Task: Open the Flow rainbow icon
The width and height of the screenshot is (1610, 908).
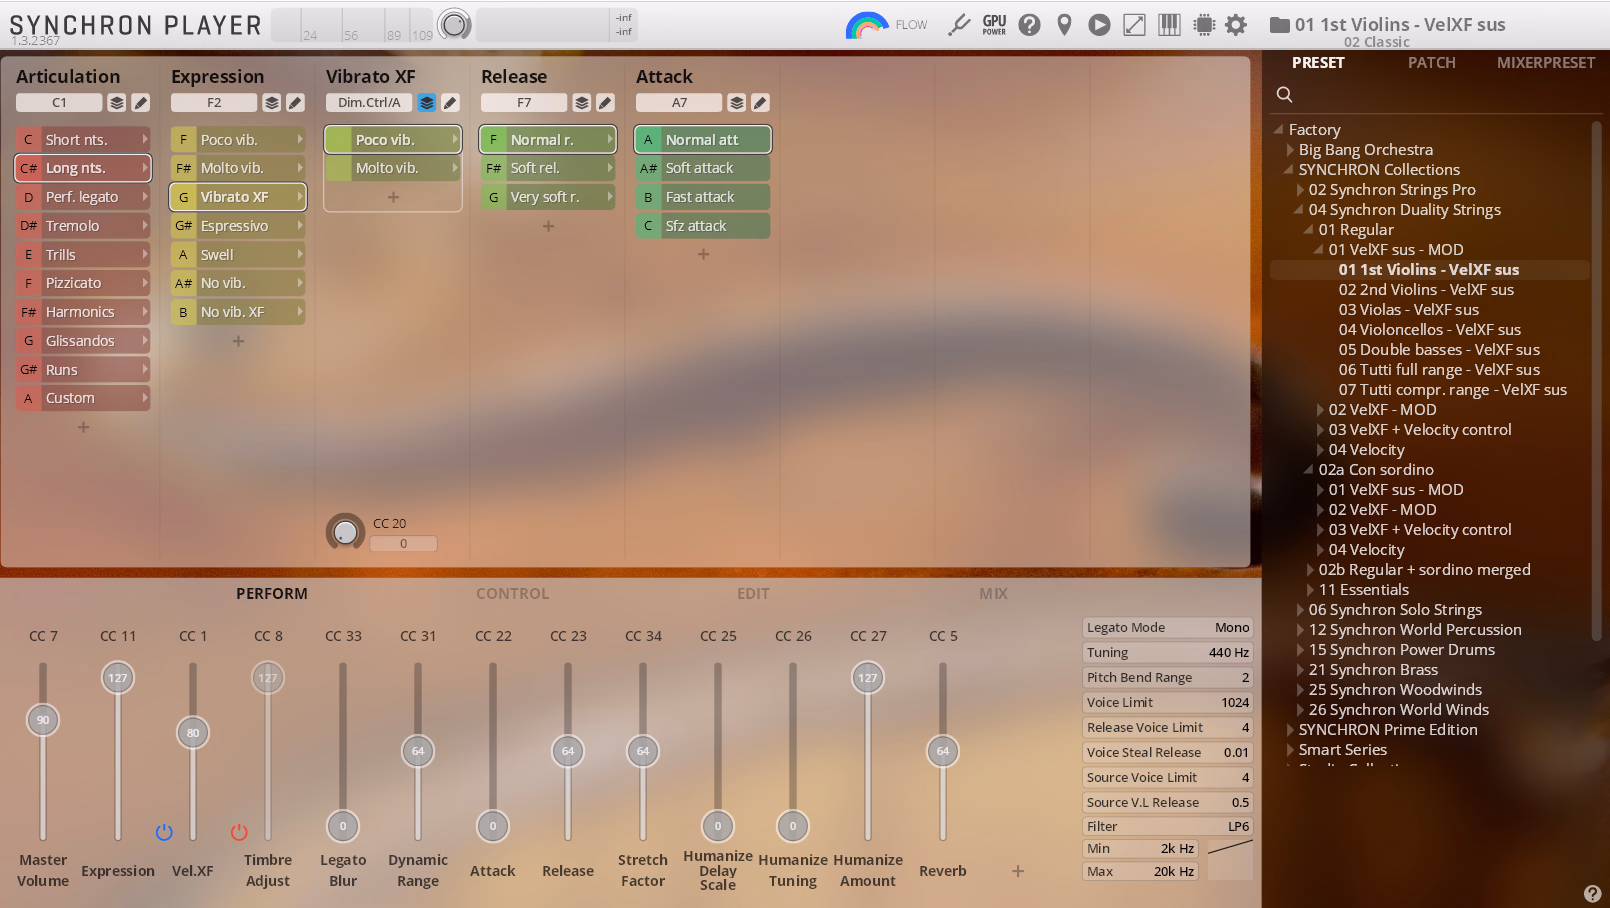Action: point(866,25)
